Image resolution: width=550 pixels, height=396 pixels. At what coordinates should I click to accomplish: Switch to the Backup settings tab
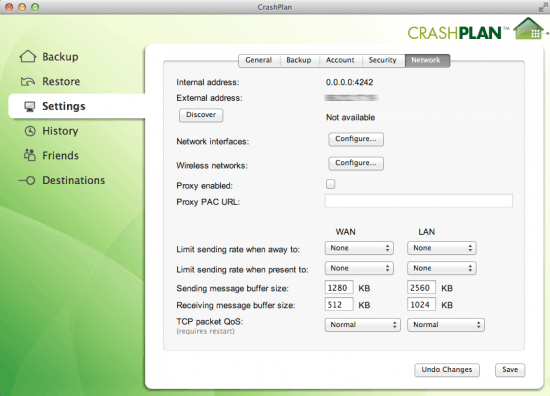point(299,60)
